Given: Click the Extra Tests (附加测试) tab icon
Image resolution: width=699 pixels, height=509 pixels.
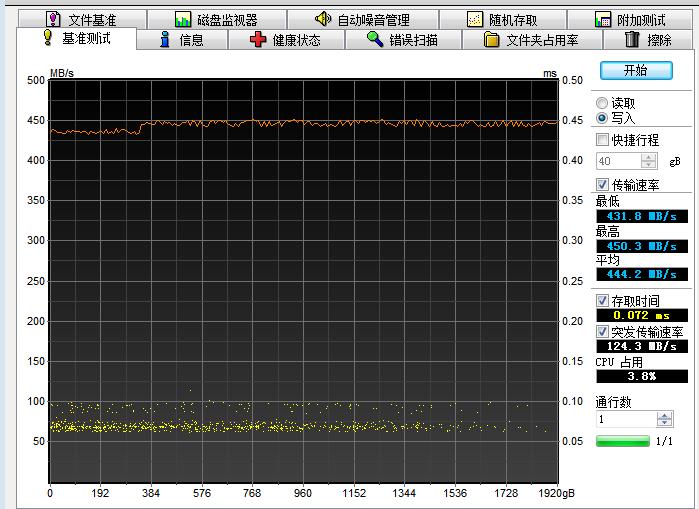Looking at the screenshot, I should point(603,20).
